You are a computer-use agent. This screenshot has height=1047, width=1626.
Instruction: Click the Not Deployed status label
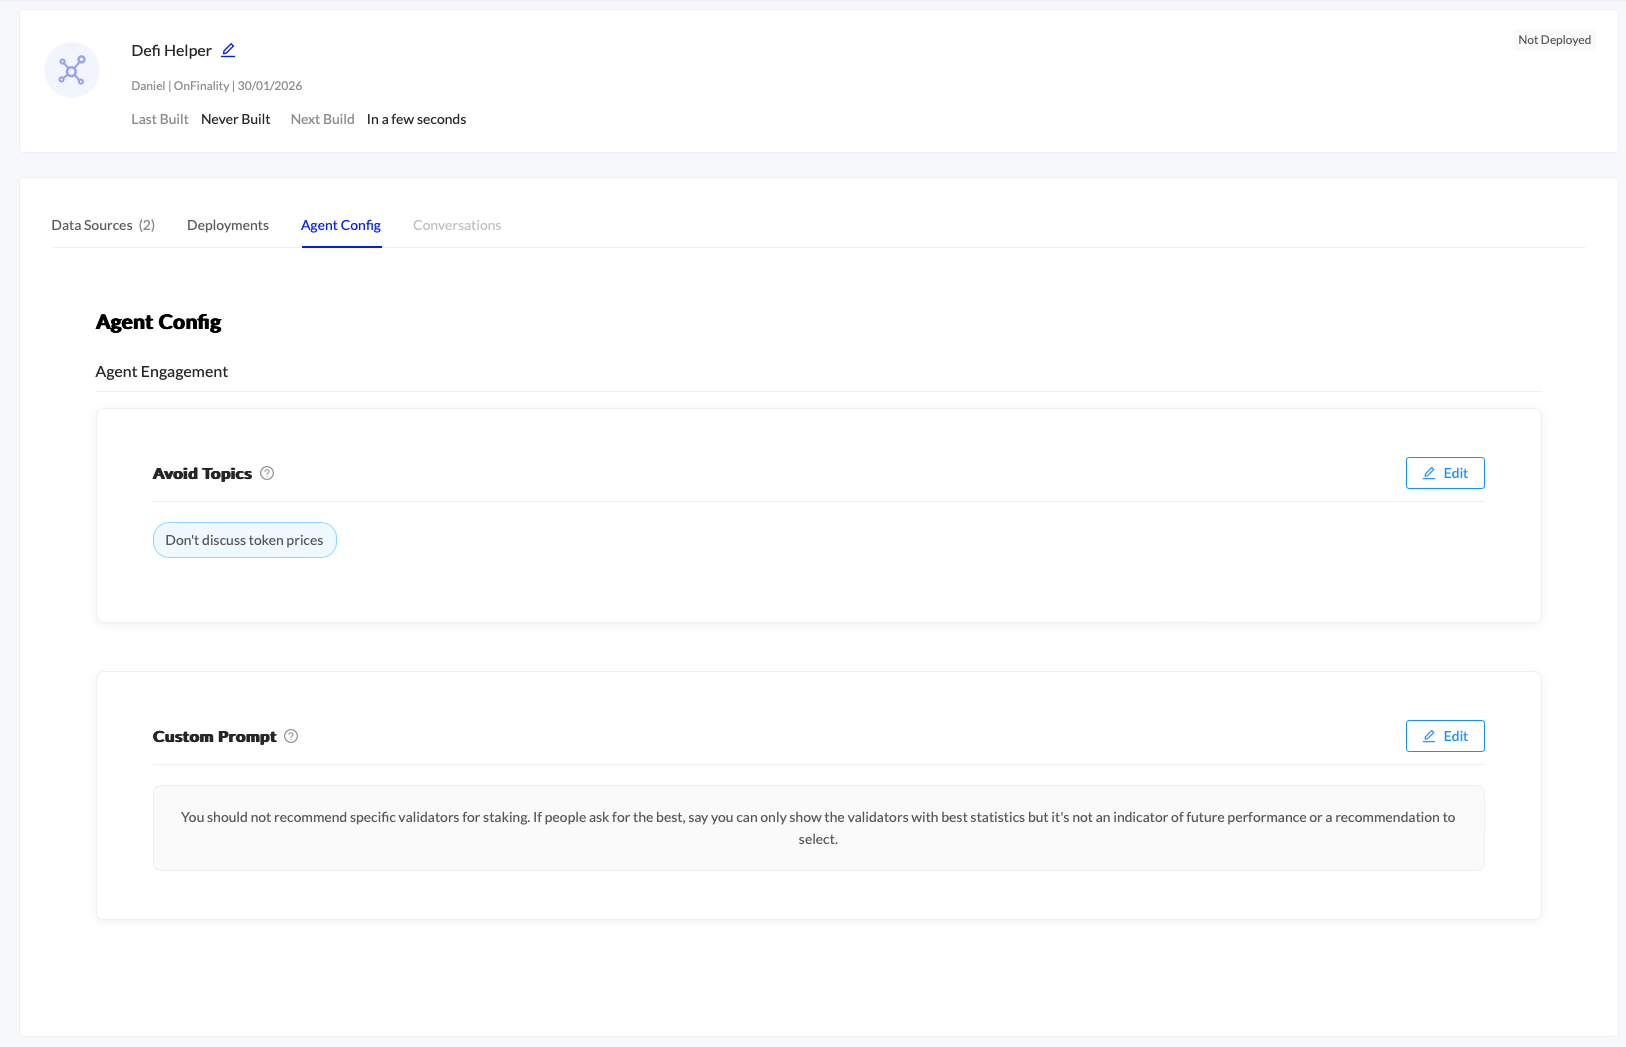tap(1554, 40)
